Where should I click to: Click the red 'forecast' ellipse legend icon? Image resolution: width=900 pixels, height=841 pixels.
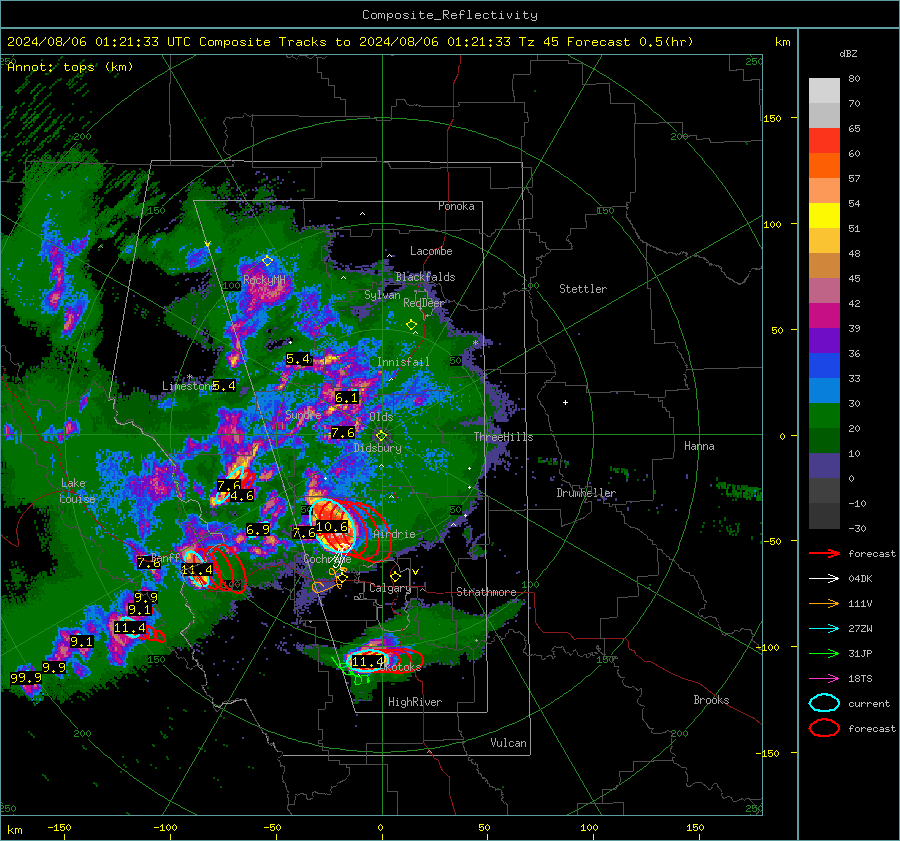click(x=824, y=728)
